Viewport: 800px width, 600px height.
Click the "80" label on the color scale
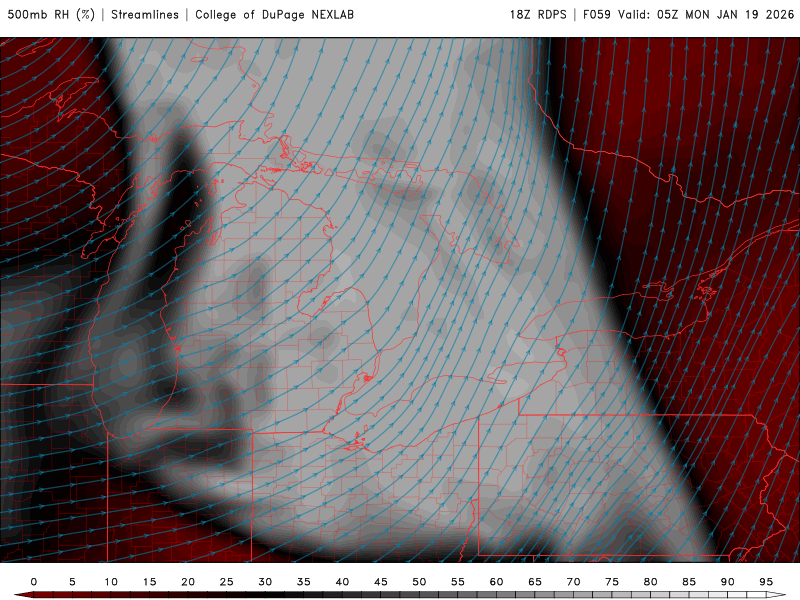tap(651, 582)
